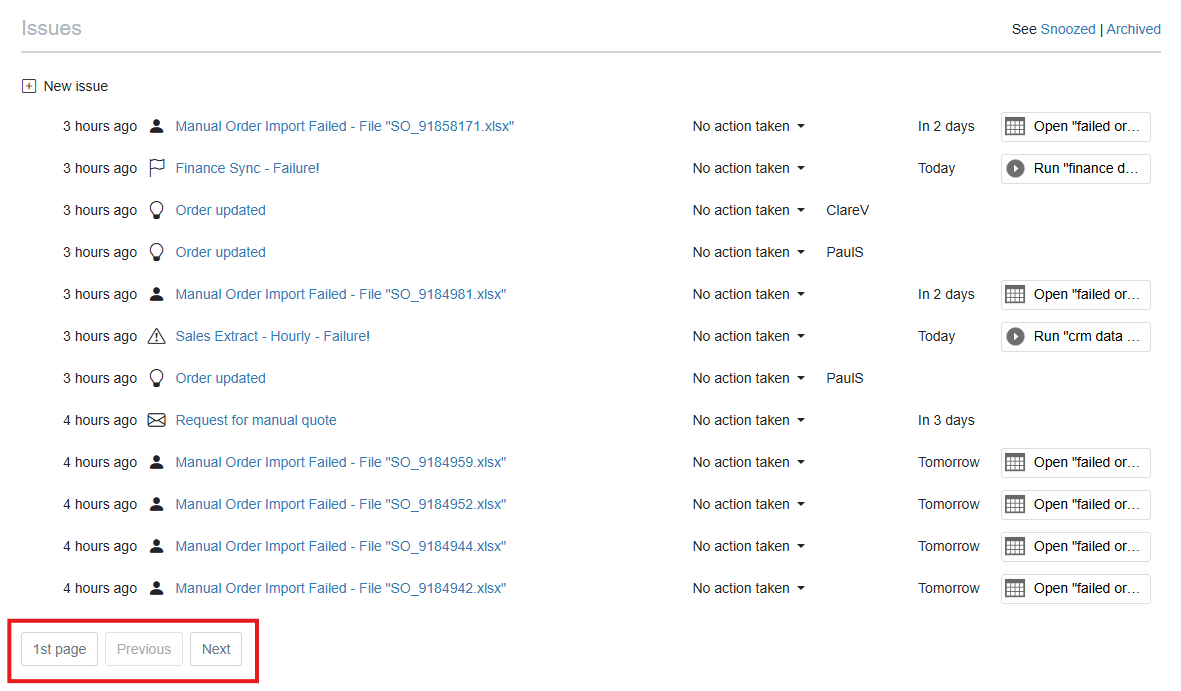Click the ClareV assignee name
Image resolution: width=1181 pixels, height=691 pixels.
pos(847,210)
